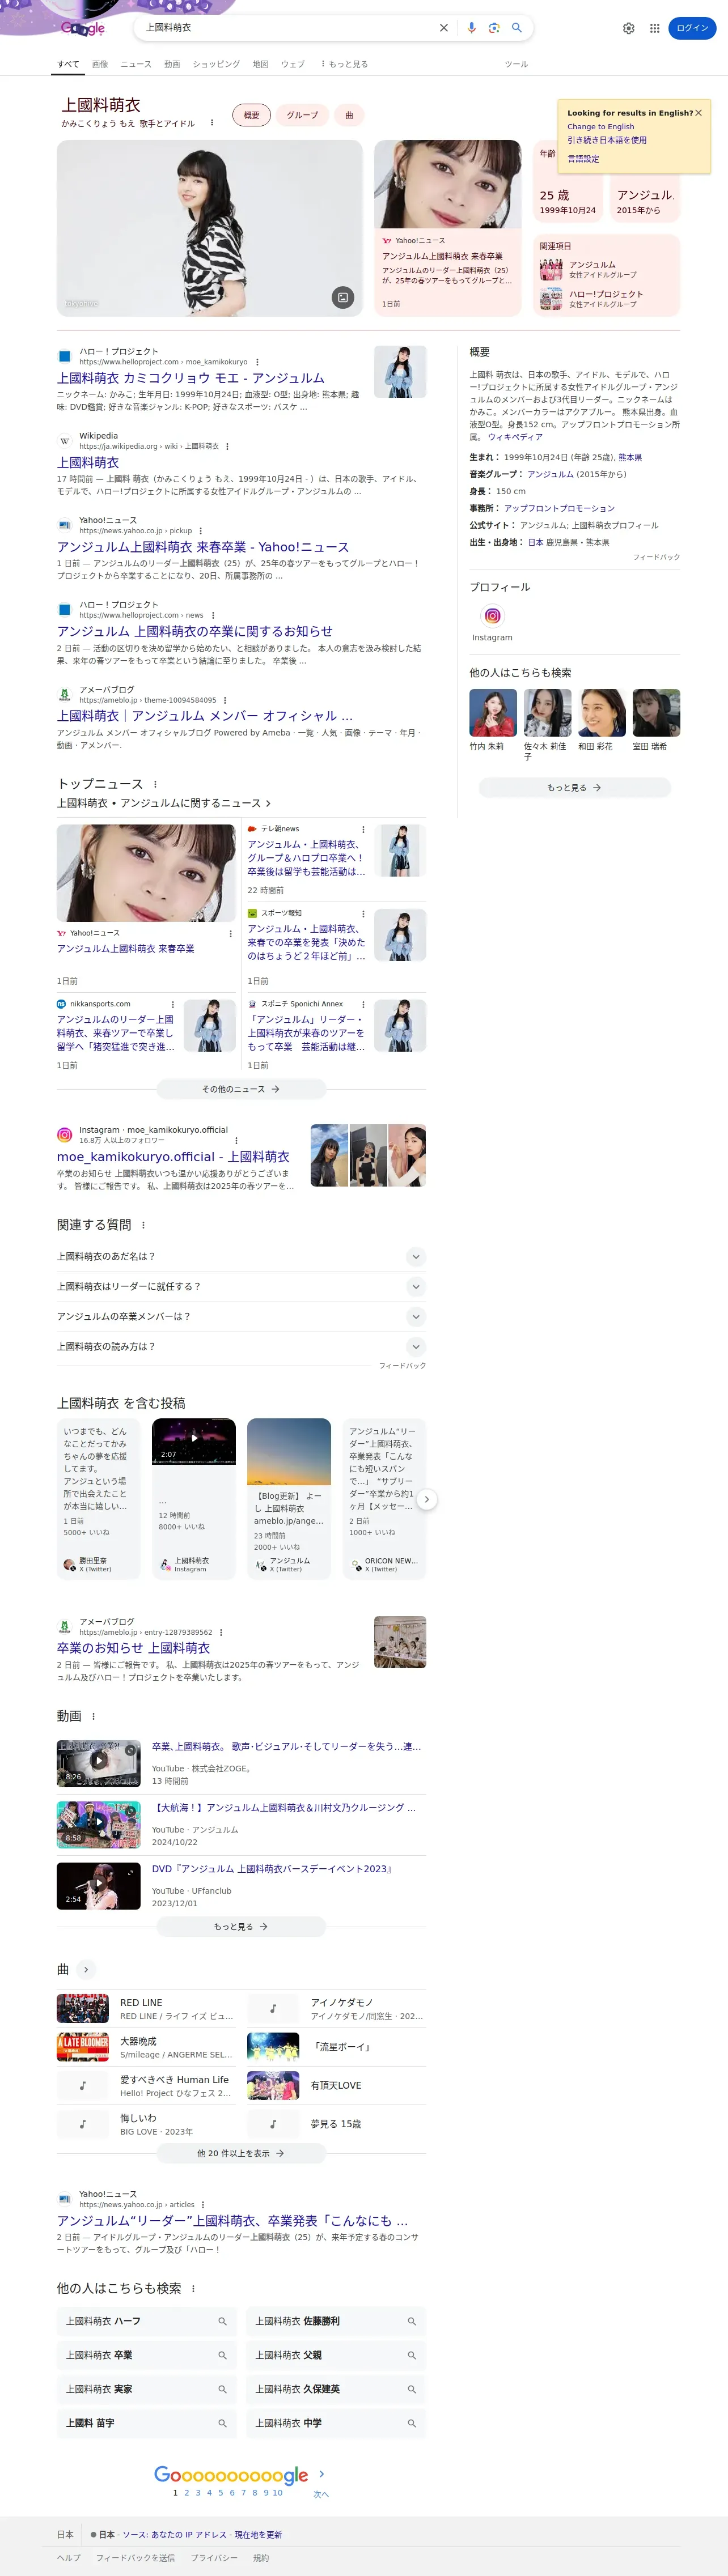Click the Google logo
Viewport: 728px width, 2576px height.
83,28
